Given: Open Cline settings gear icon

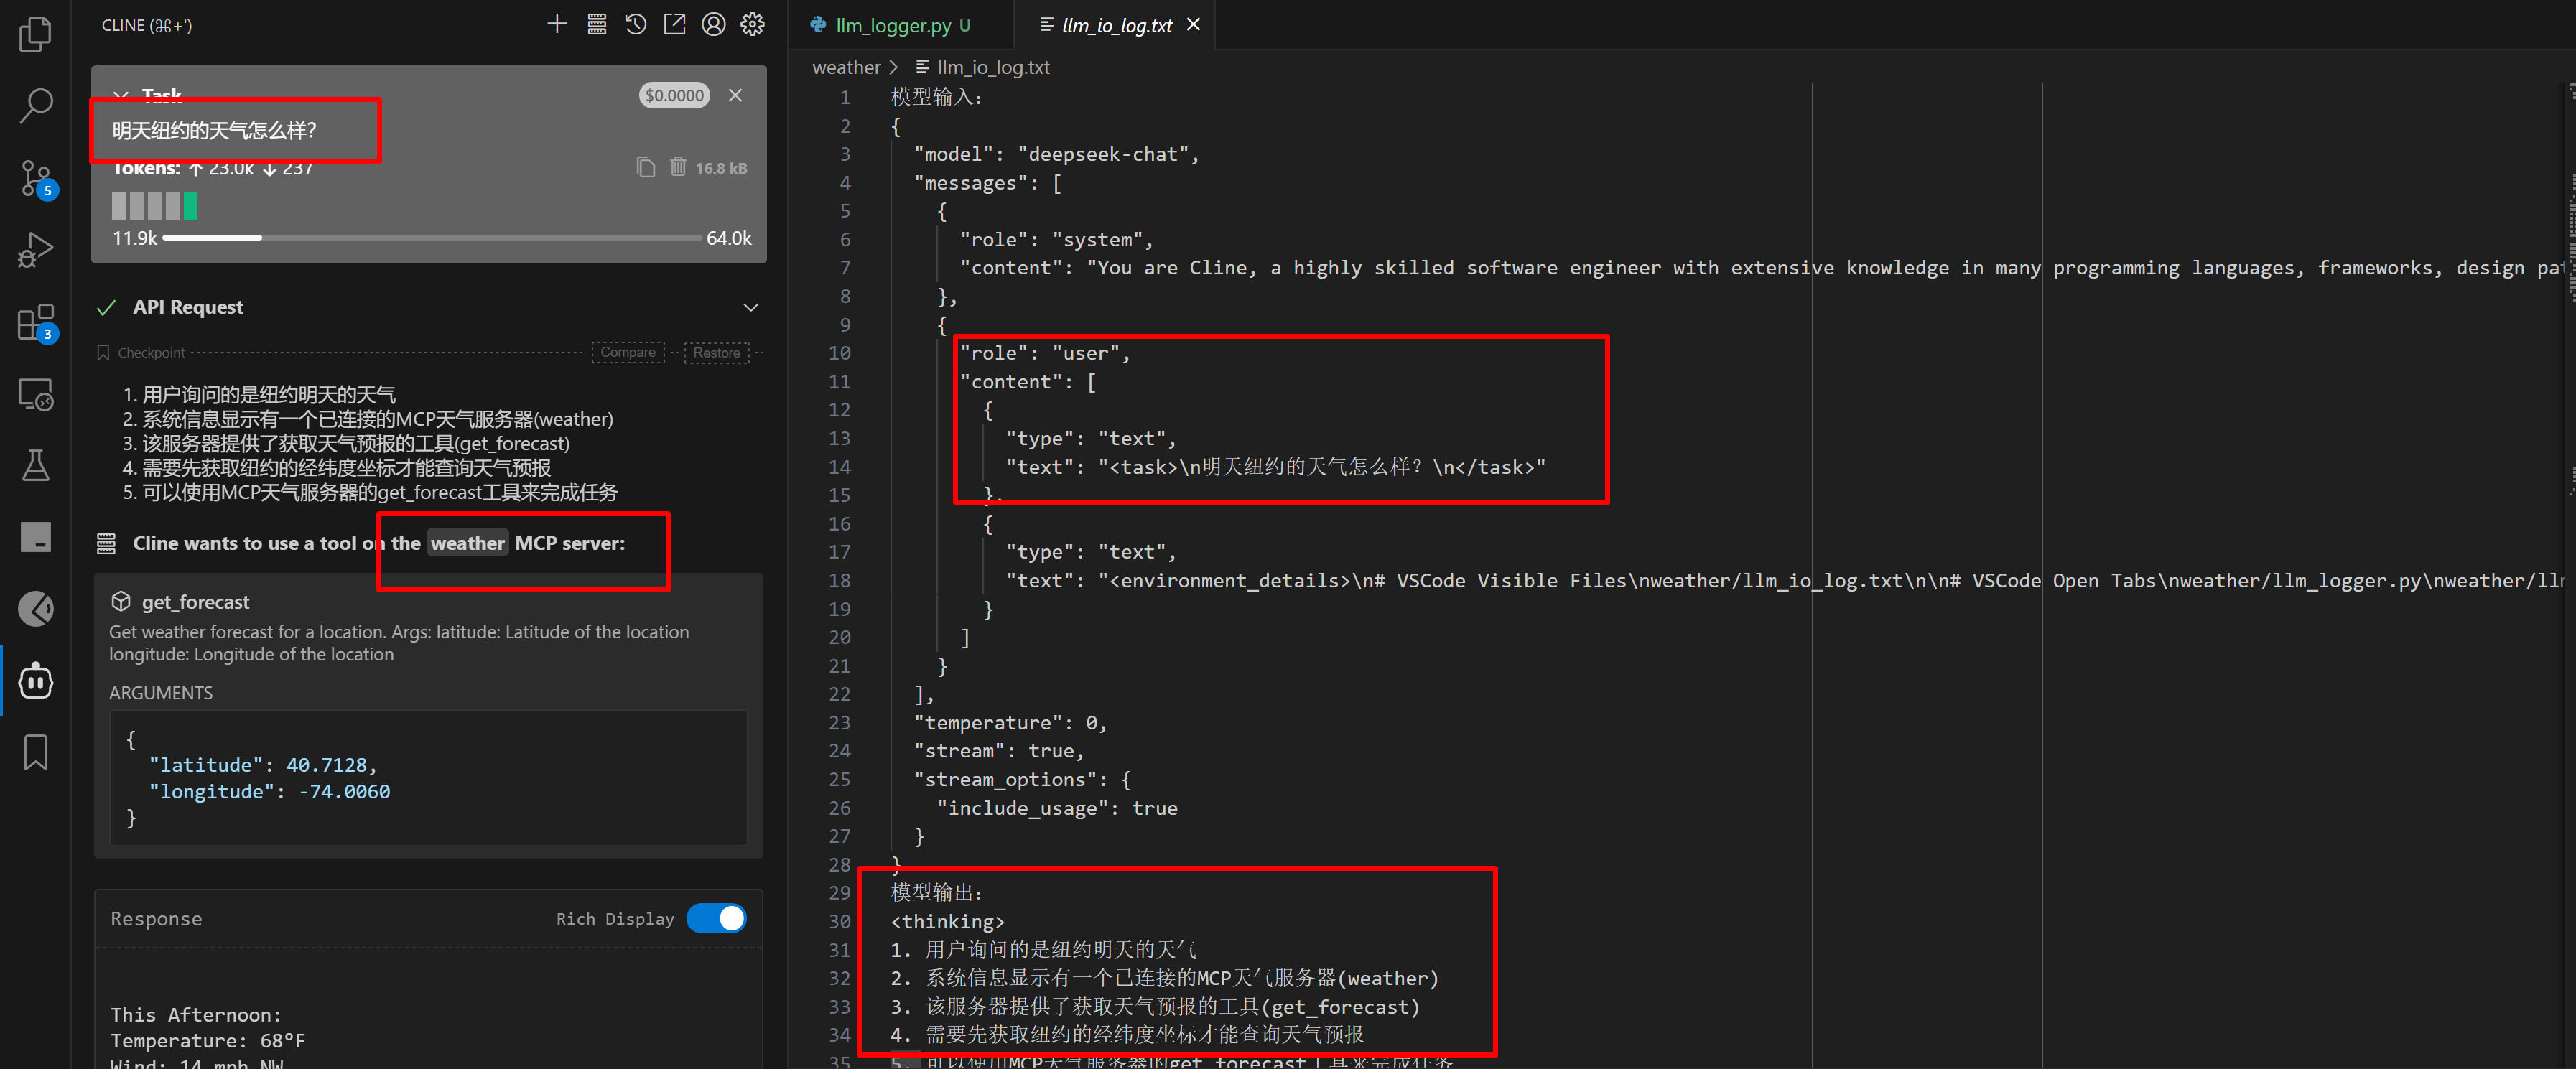Looking at the screenshot, I should tap(753, 24).
